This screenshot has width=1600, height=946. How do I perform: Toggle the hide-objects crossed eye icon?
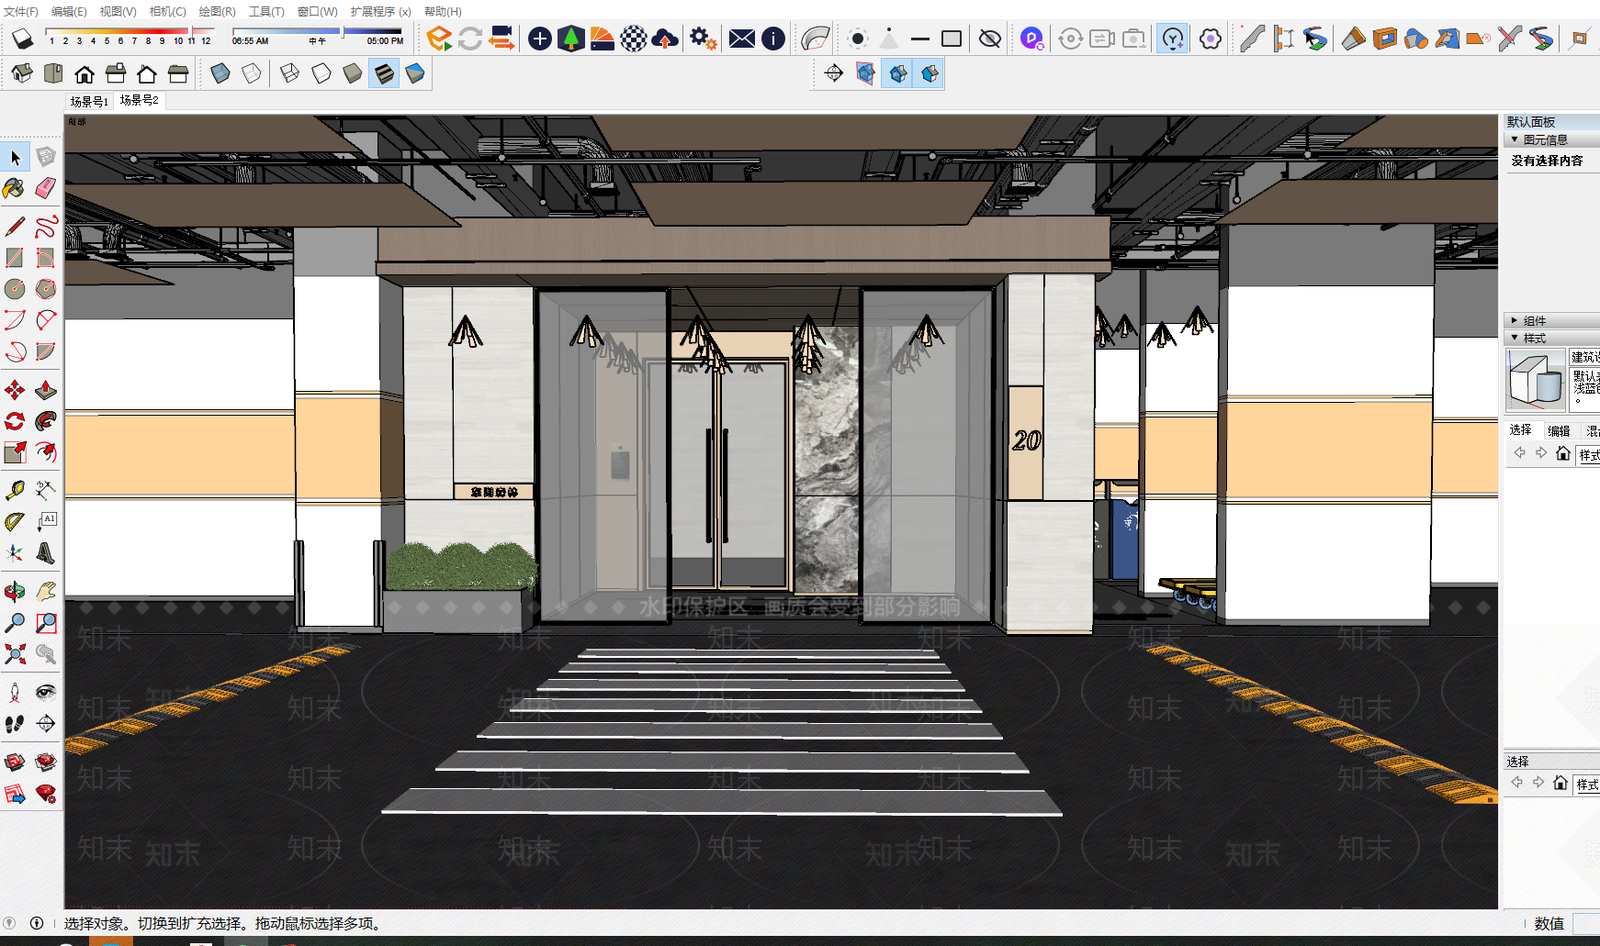[x=990, y=39]
